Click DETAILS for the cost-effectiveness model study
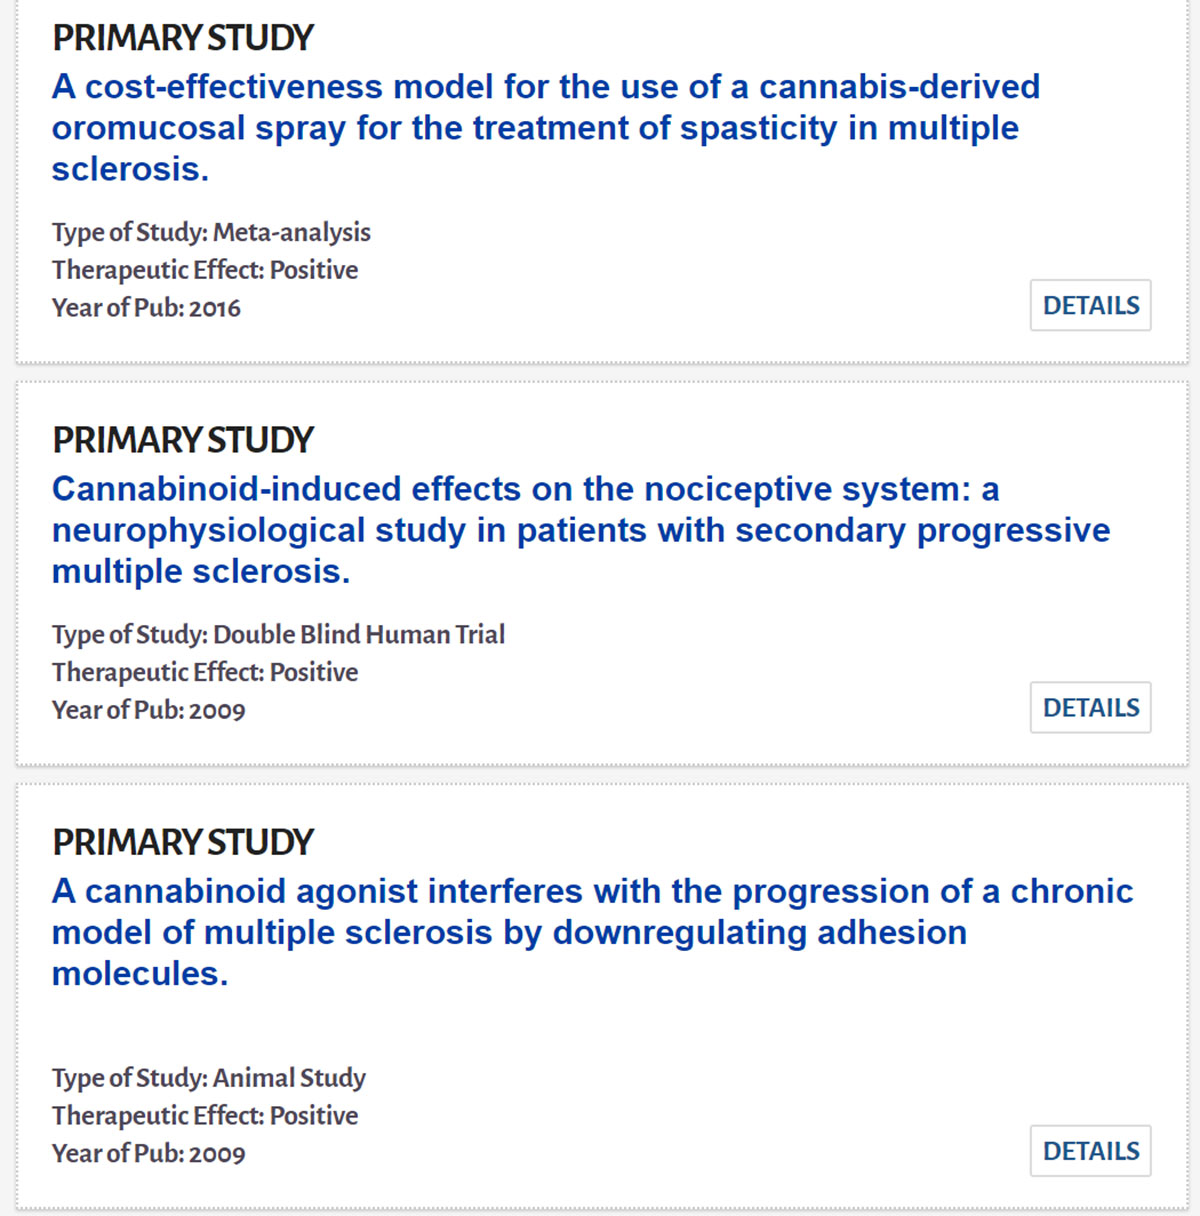This screenshot has height=1216, width=1200. coord(1090,305)
